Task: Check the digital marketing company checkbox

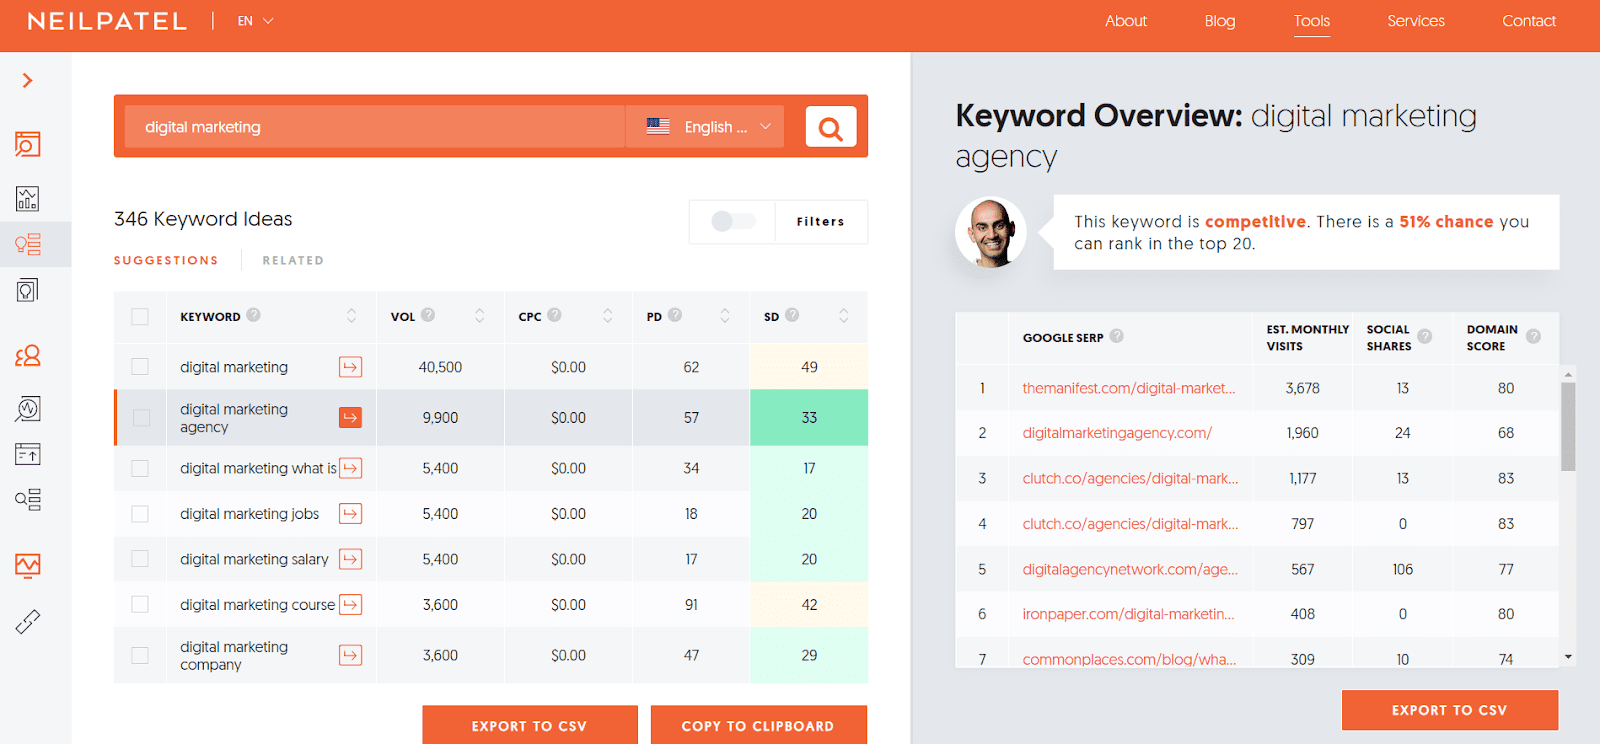Action: click(140, 655)
